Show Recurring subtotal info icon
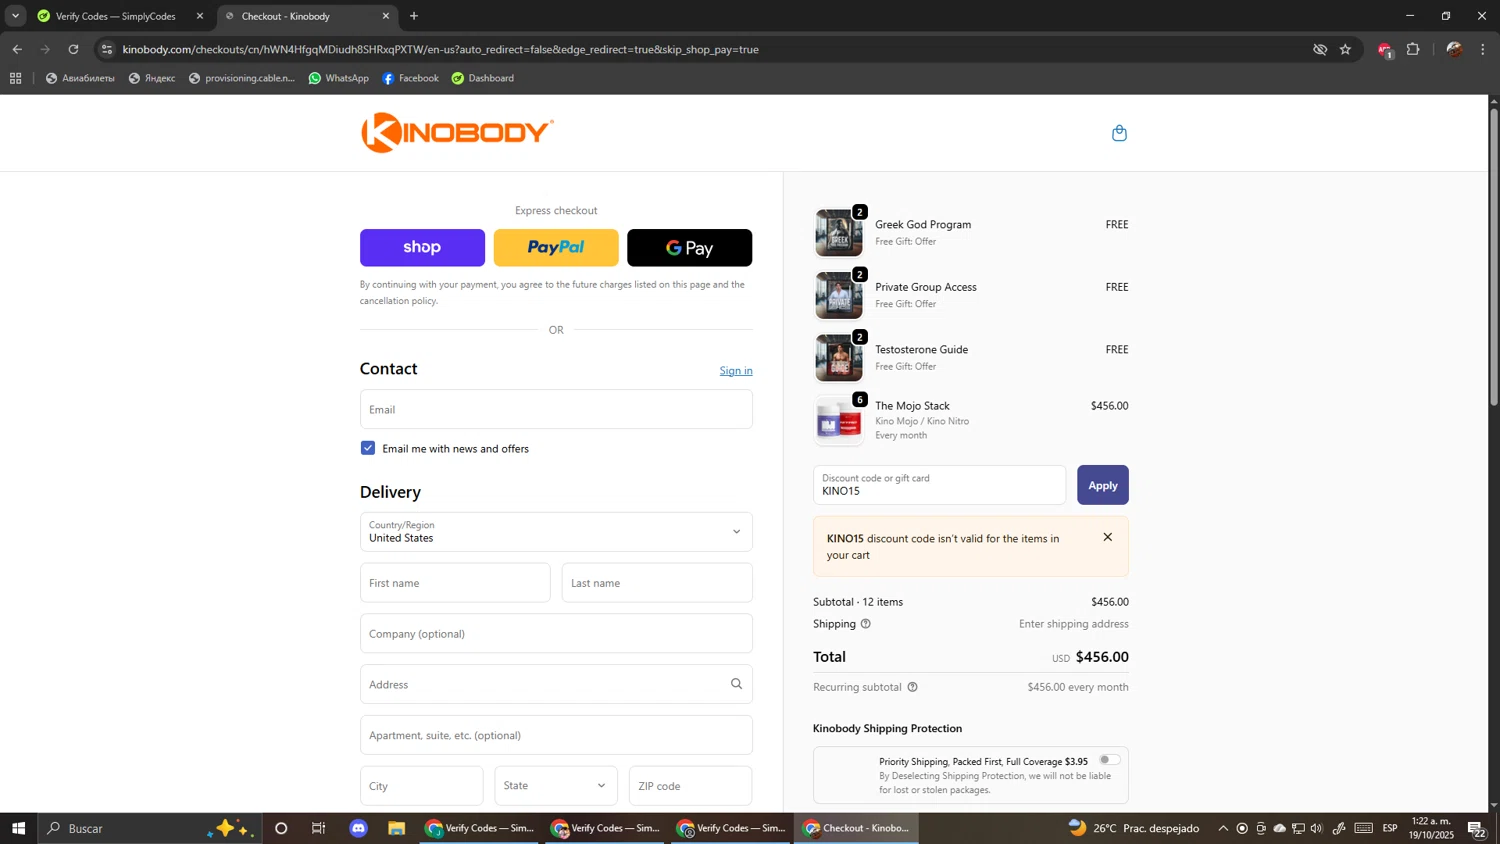Image resolution: width=1500 pixels, height=844 pixels. [x=912, y=687]
